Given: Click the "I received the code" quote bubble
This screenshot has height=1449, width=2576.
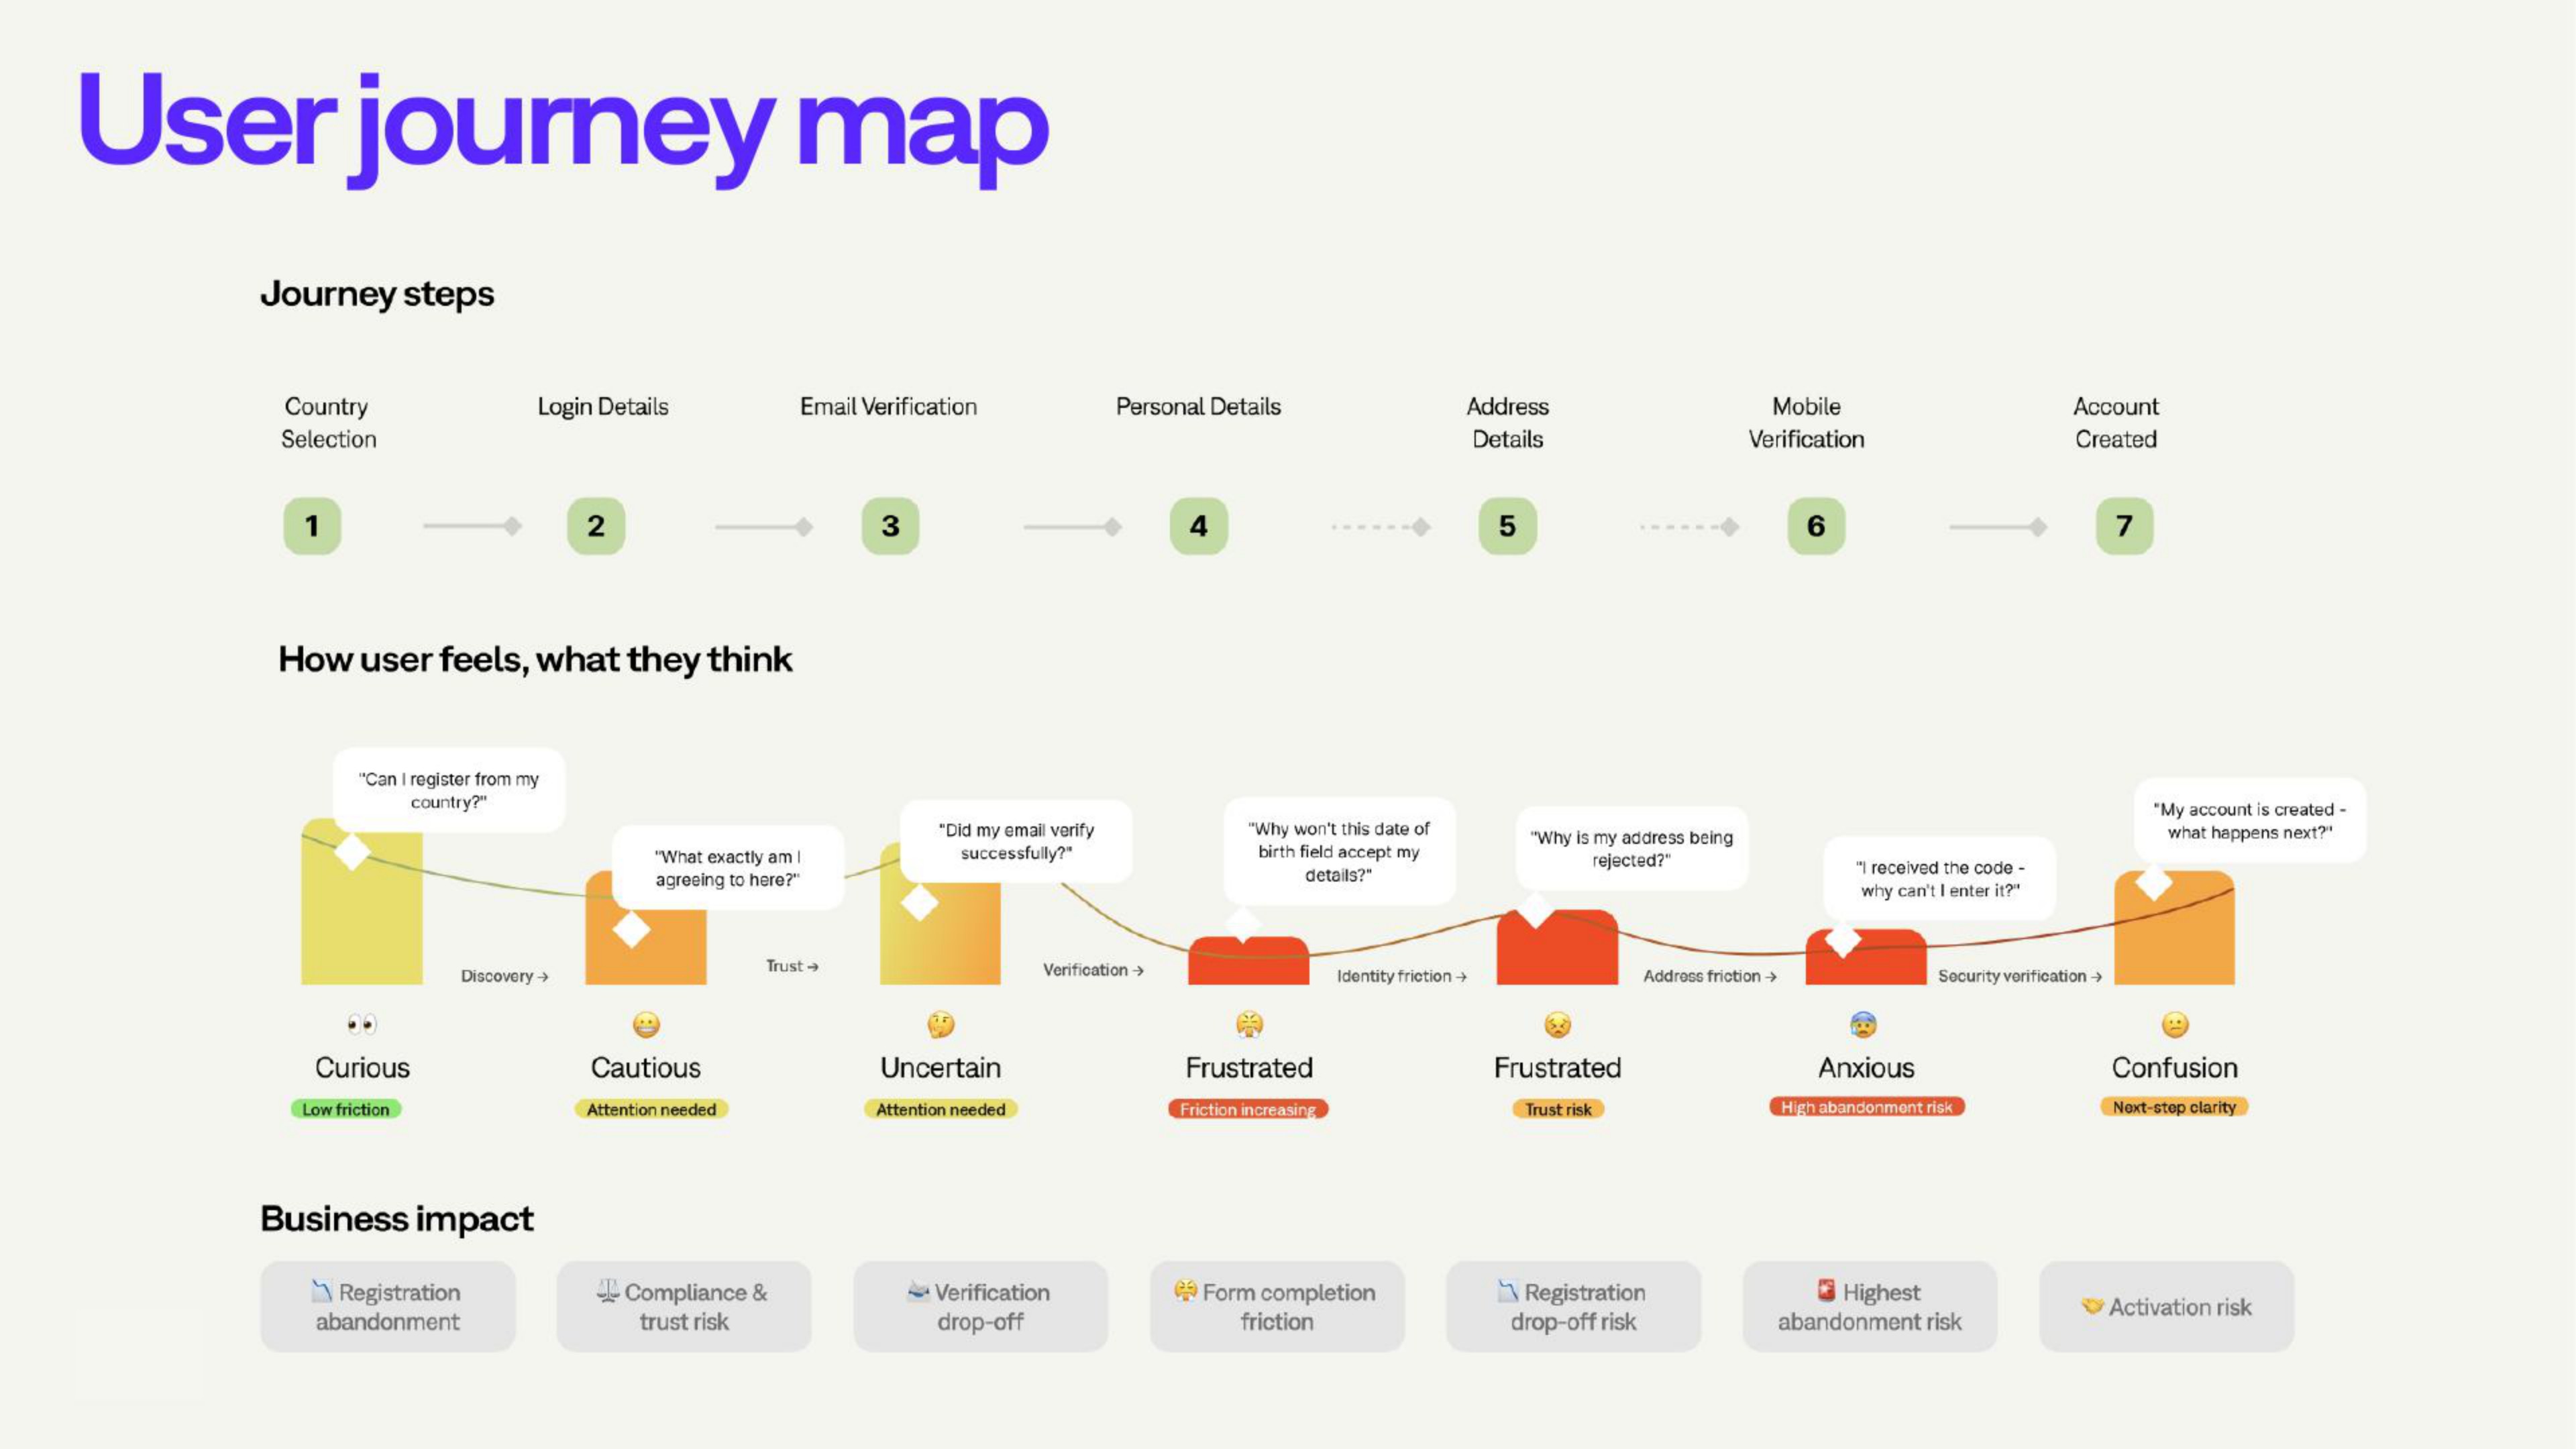Looking at the screenshot, I should pos(1940,878).
